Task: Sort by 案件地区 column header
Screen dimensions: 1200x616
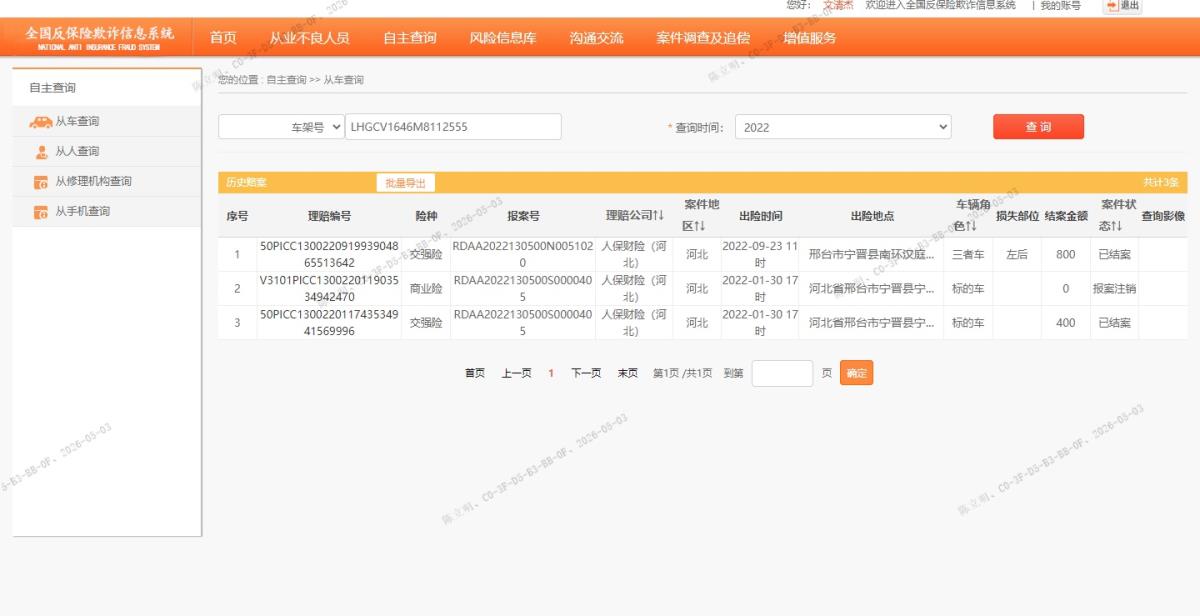Action: pyautogui.click(x=701, y=215)
